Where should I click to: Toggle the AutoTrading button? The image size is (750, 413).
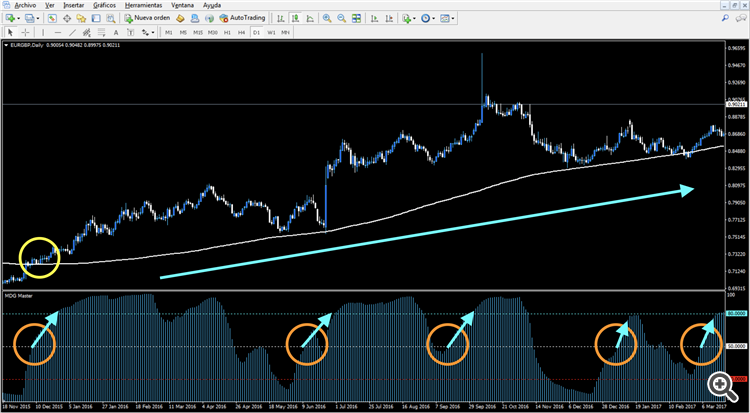[x=242, y=18]
